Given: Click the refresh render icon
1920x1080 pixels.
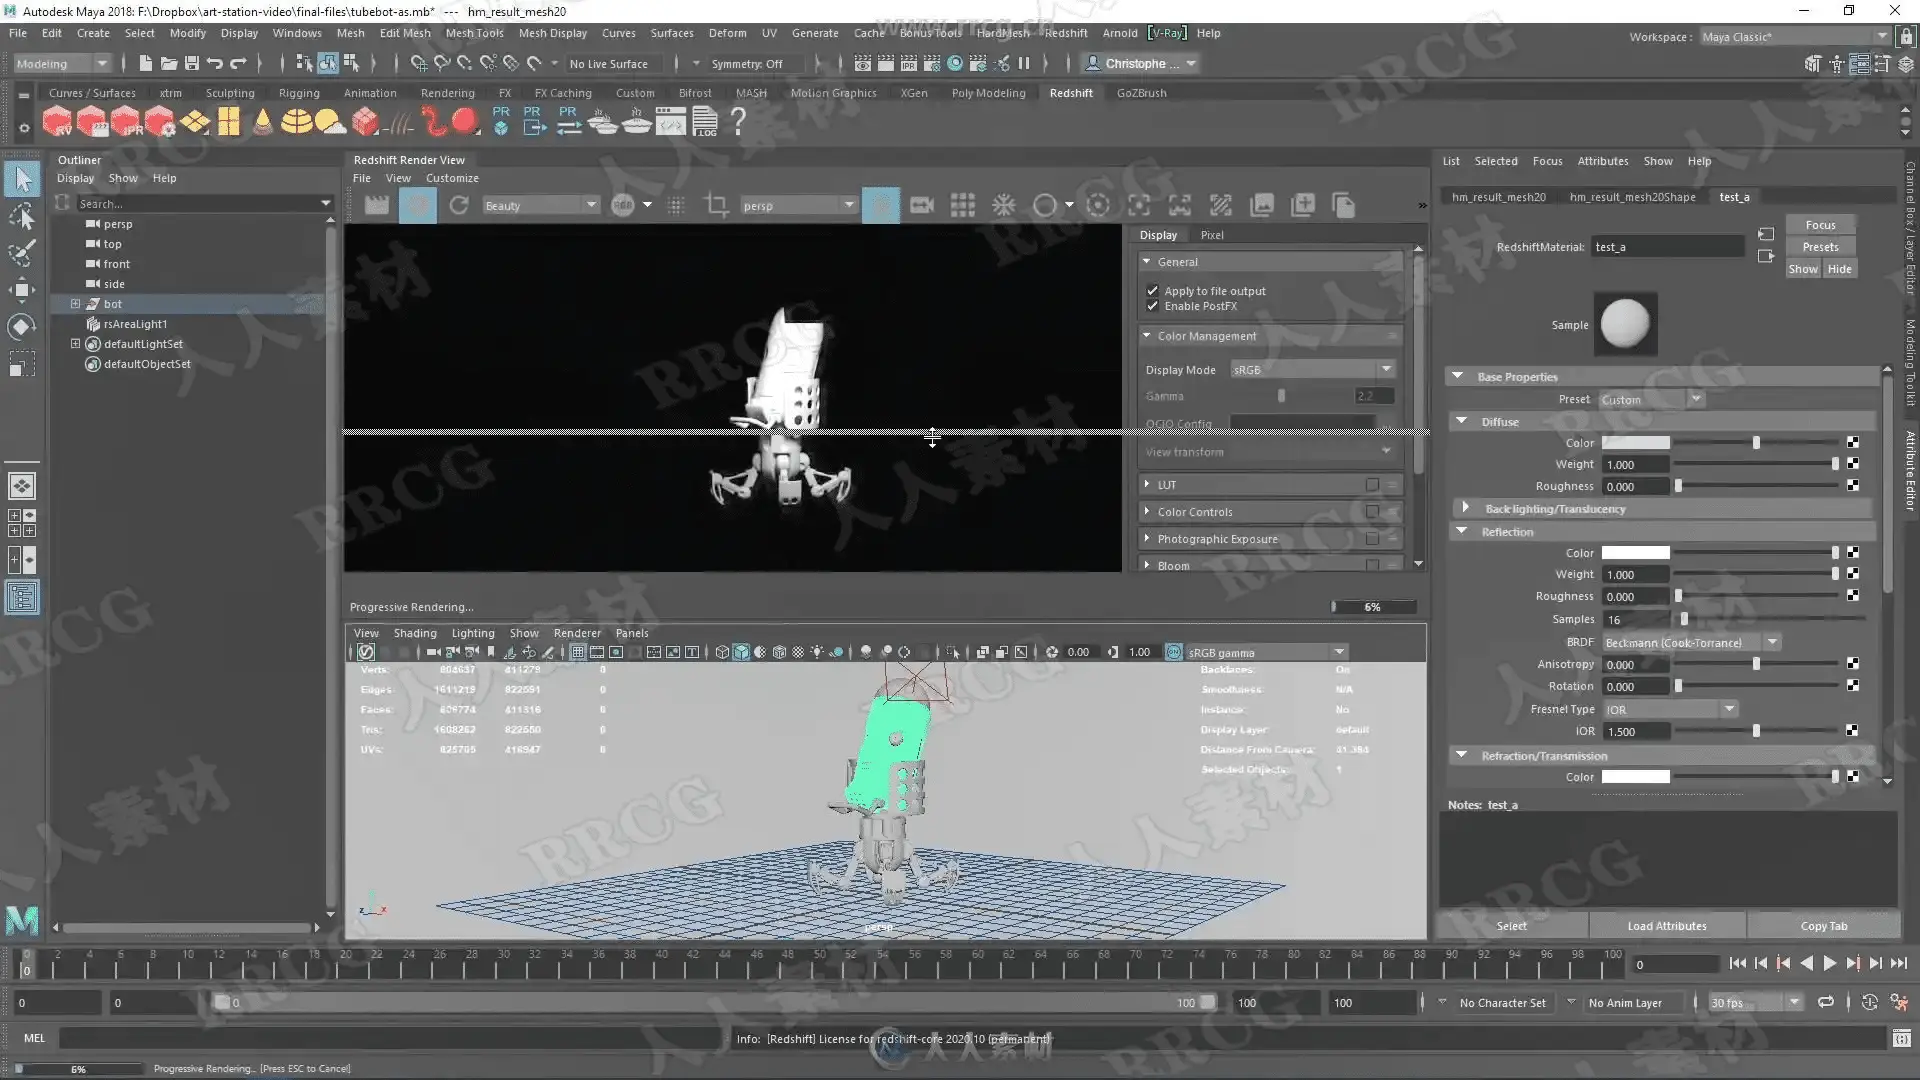Looking at the screenshot, I should pyautogui.click(x=459, y=205).
